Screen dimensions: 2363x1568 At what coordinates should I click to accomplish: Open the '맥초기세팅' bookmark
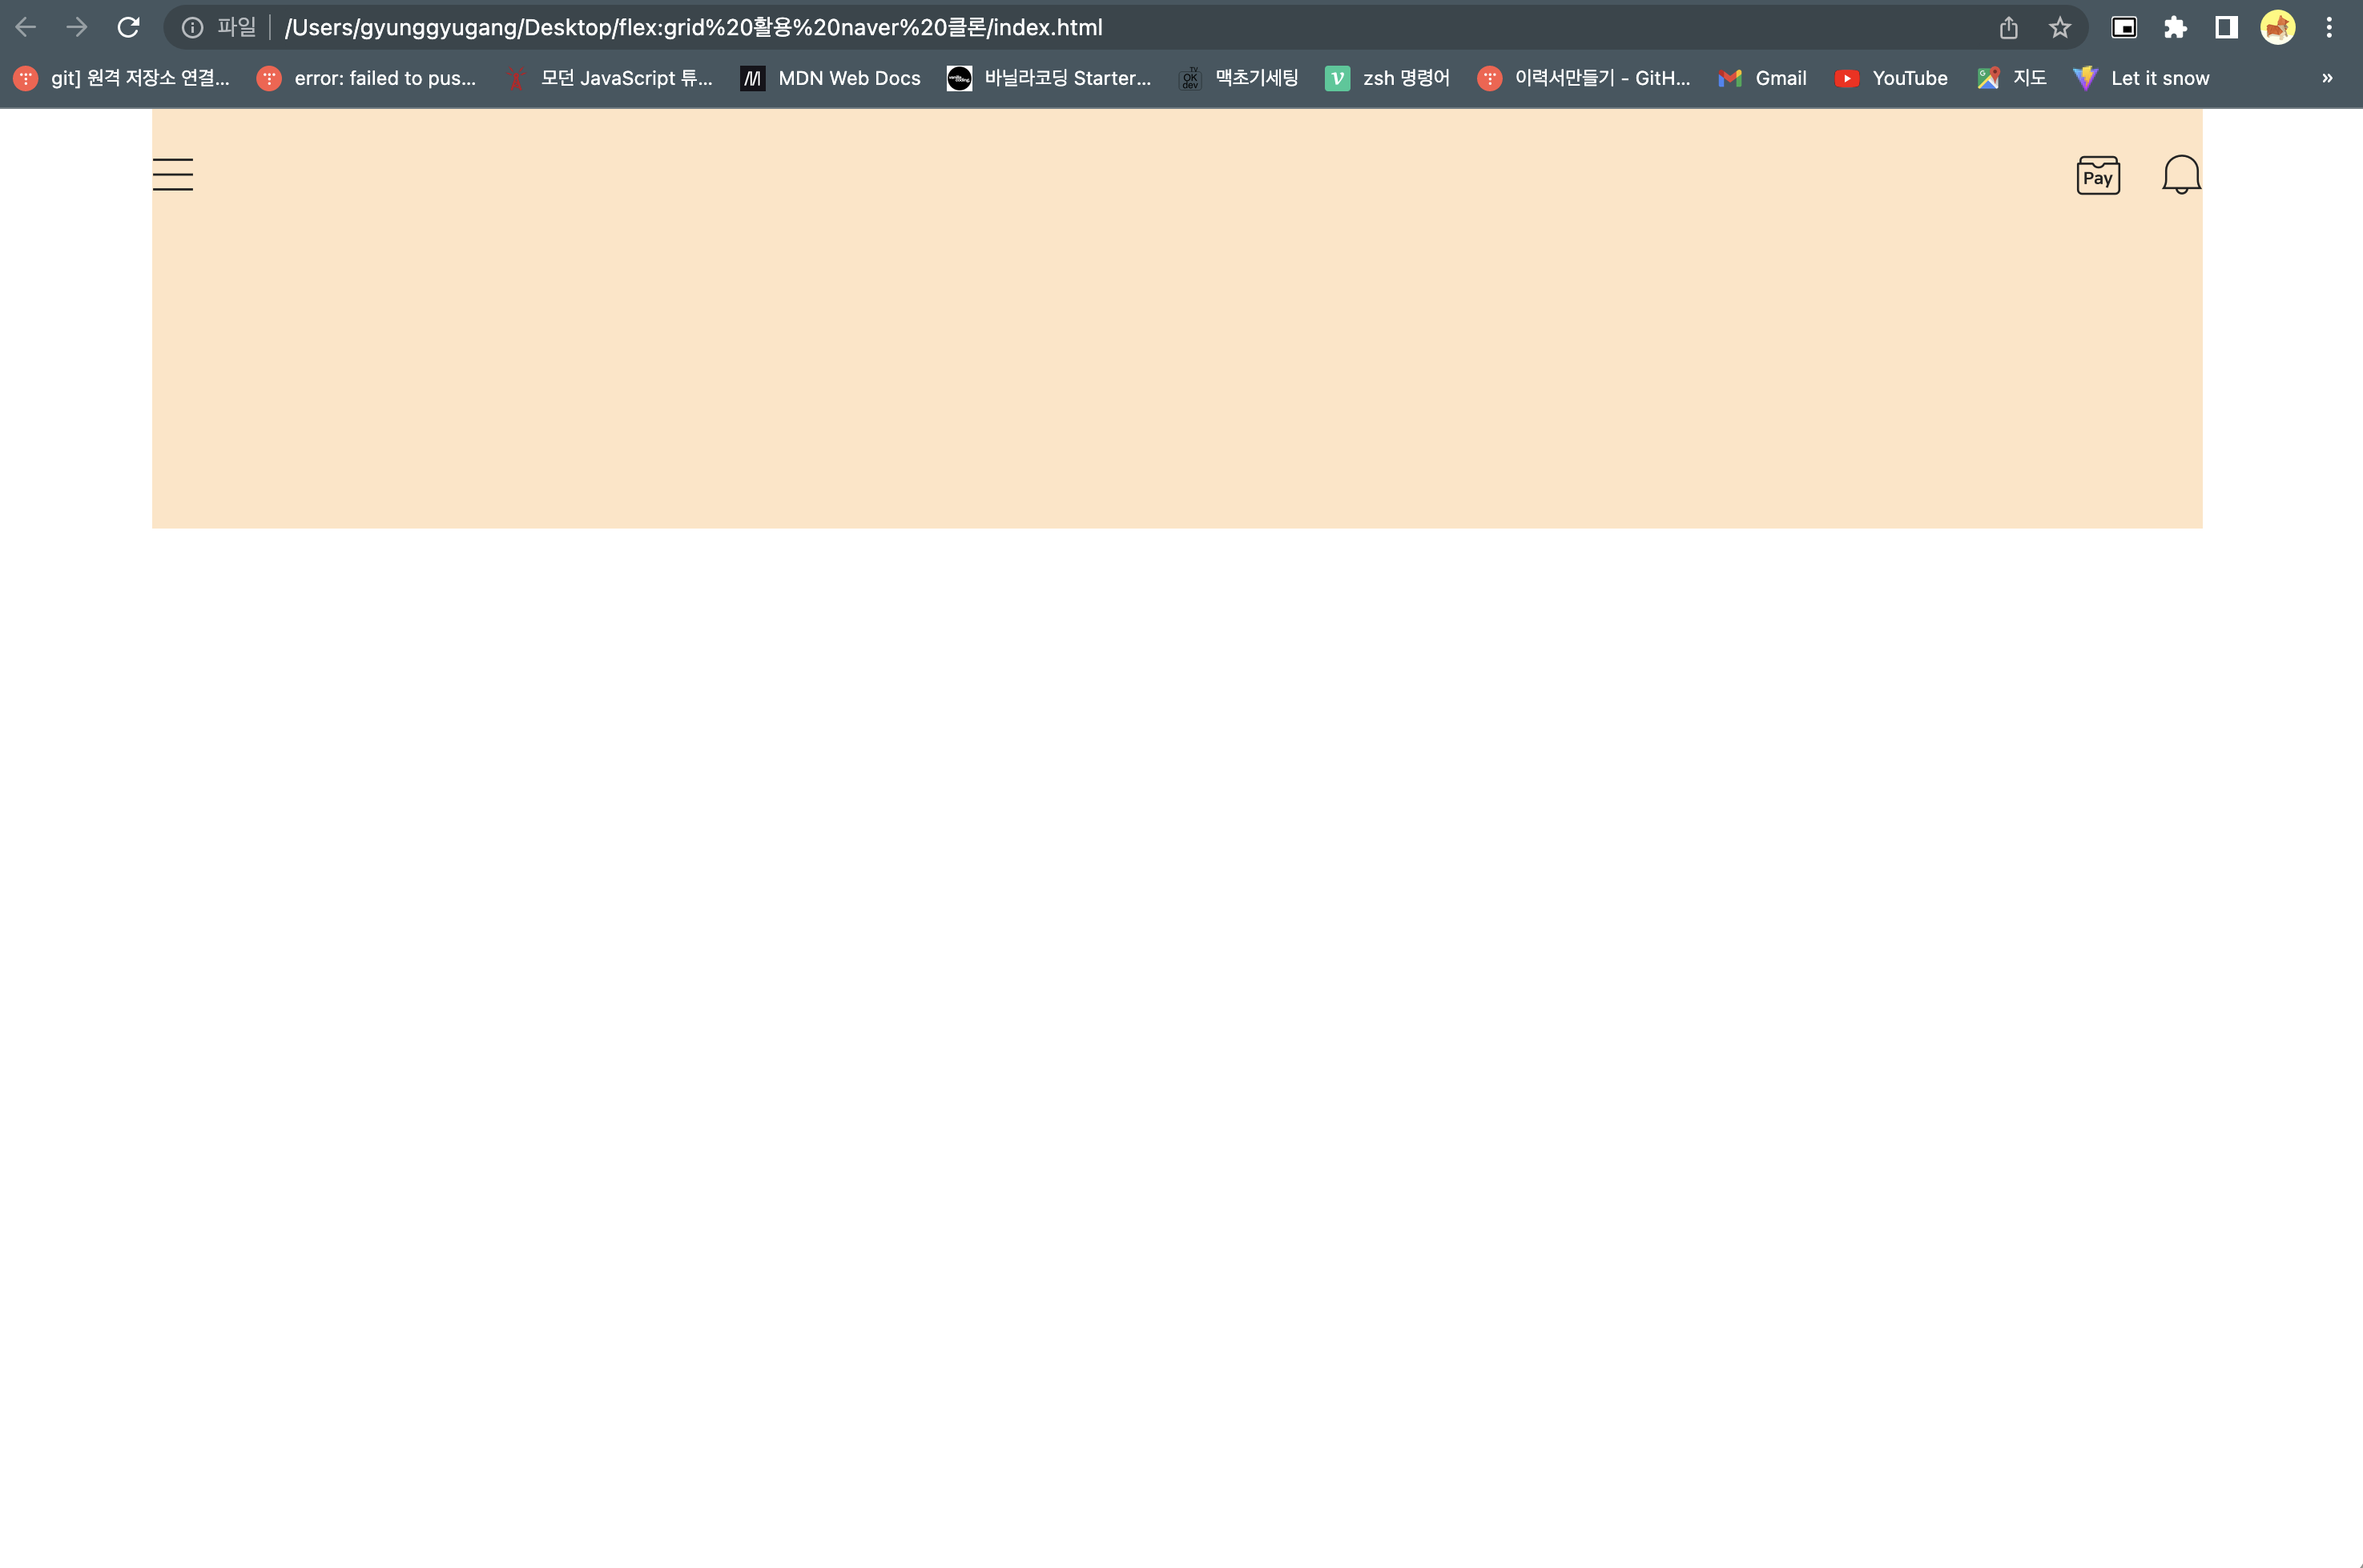(1238, 78)
